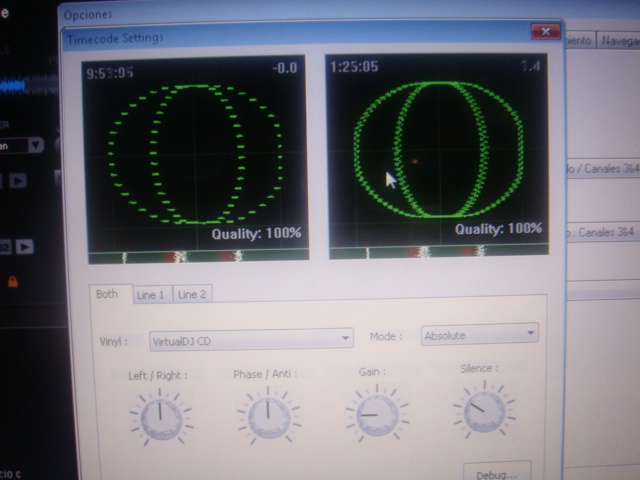Screen dimensions: 640x480
Task: Click the Silence knob
Action: (x=484, y=410)
